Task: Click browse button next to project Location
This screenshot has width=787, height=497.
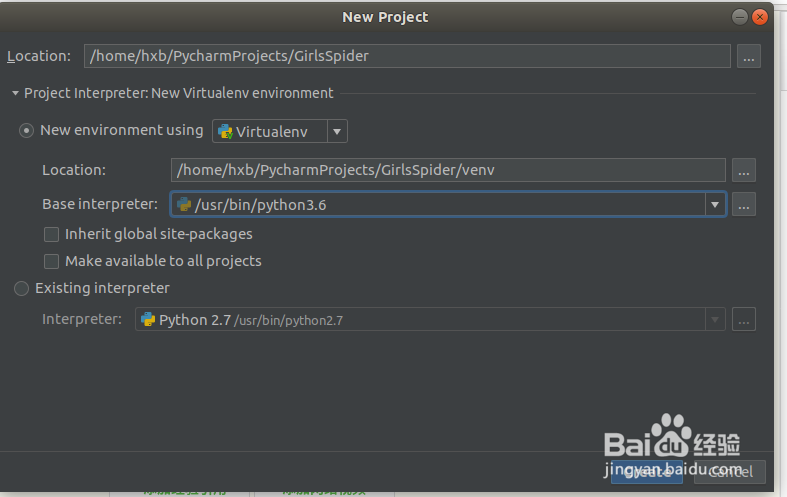Action: (x=749, y=57)
